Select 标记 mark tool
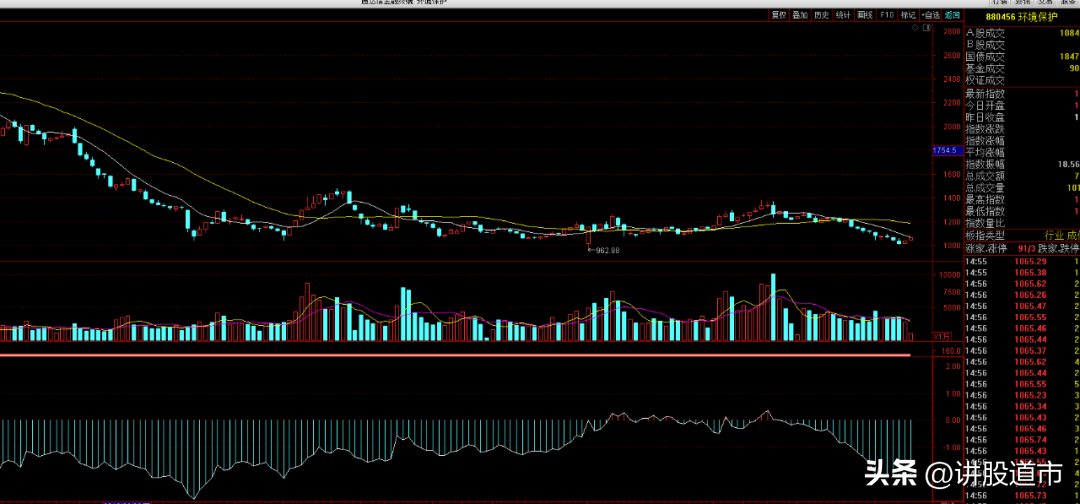Image resolution: width=1080 pixels, height=504 pixels. click(x=908, y=14)
